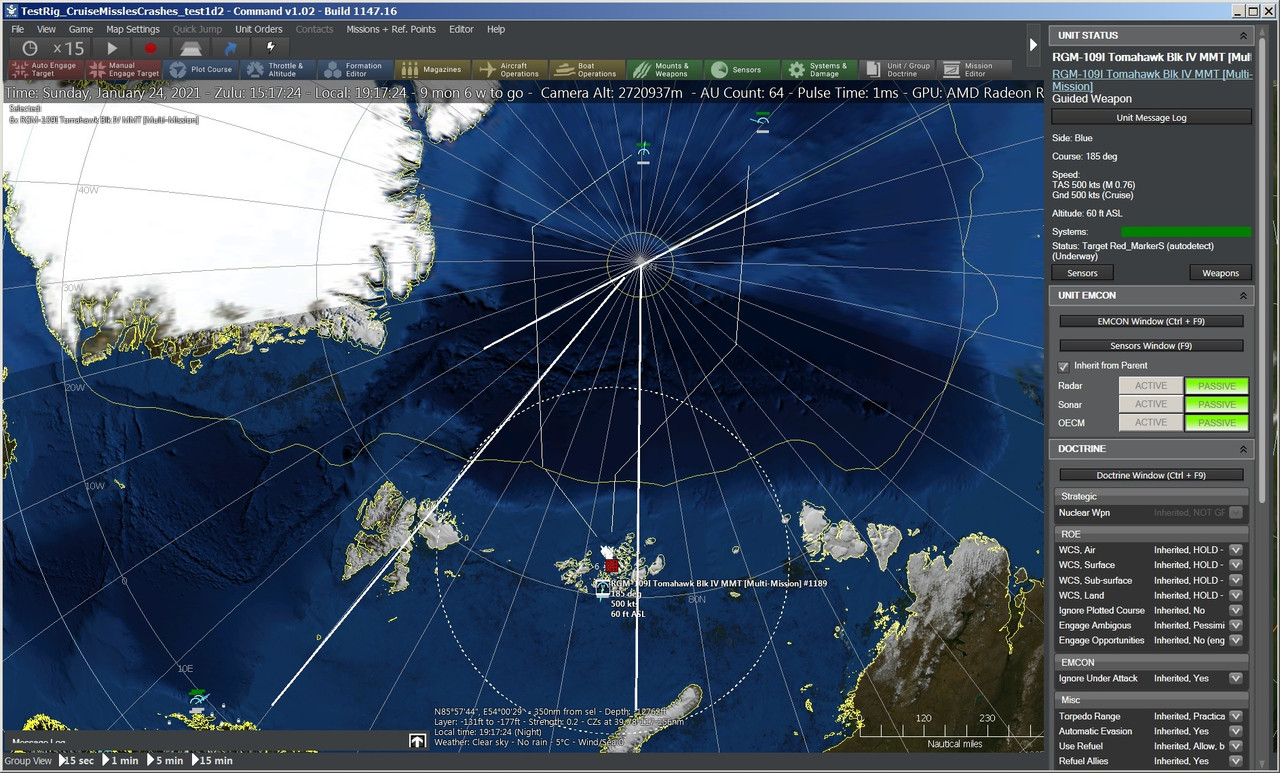Open the Unit Orders menu
The height and width of the screenshot is (773, 1280).
coord(259,29)
